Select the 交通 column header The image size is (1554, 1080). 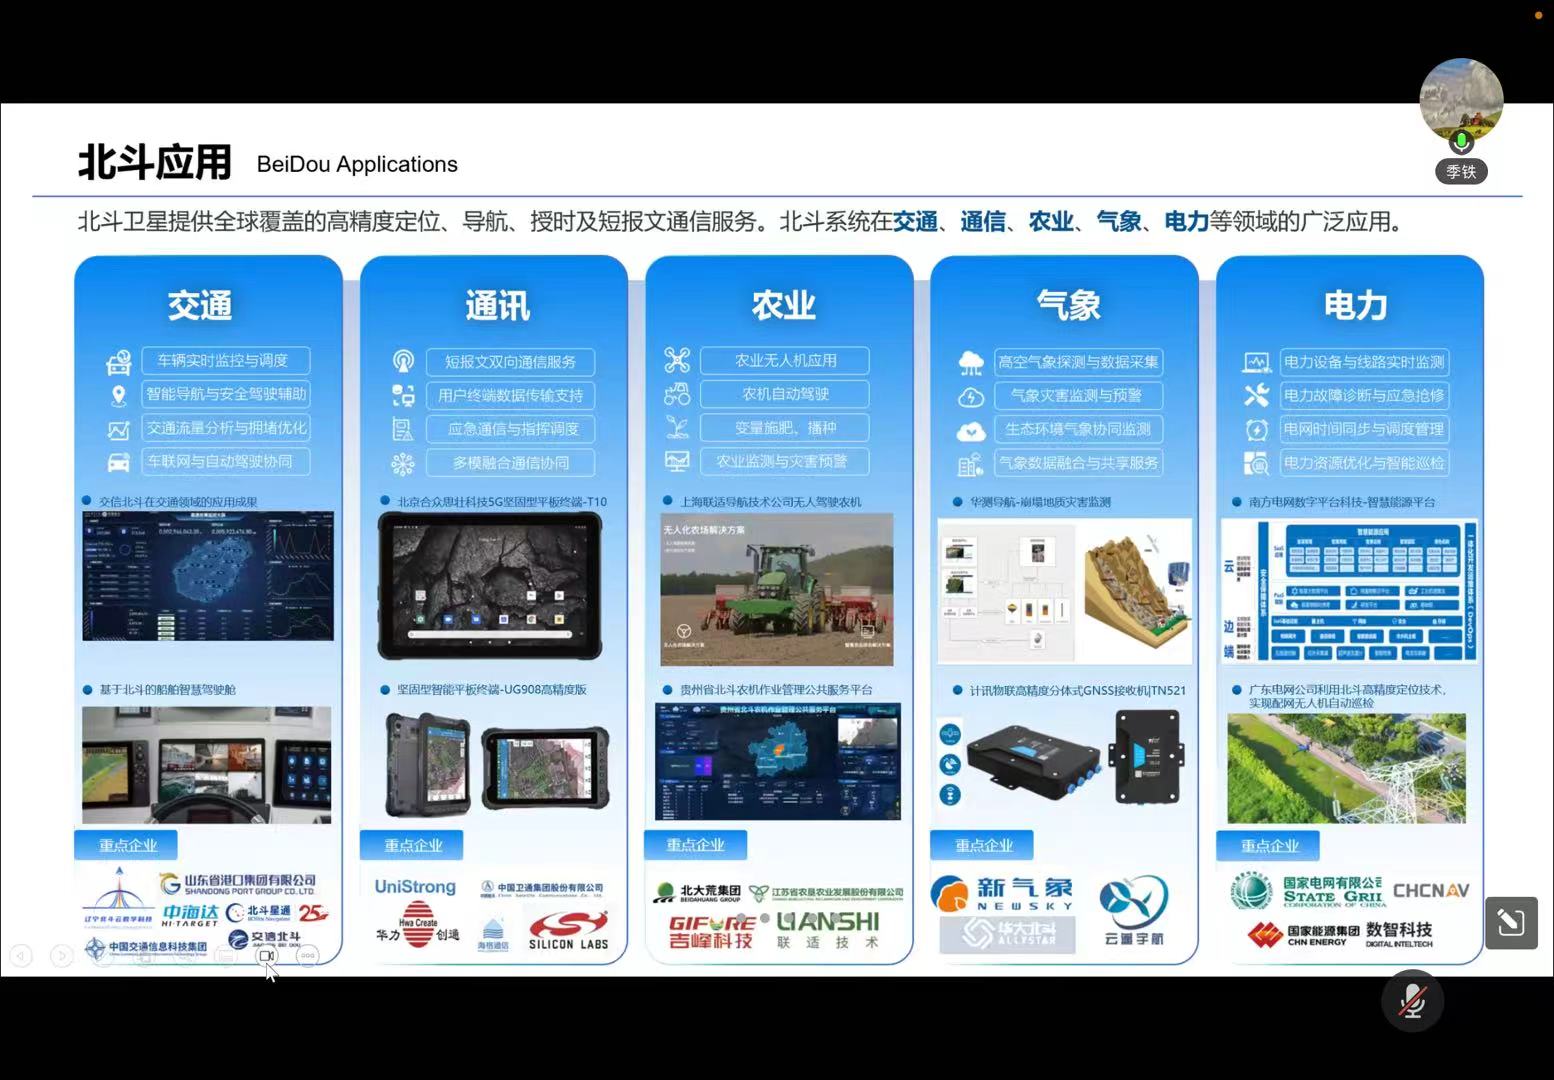[200, 305]
